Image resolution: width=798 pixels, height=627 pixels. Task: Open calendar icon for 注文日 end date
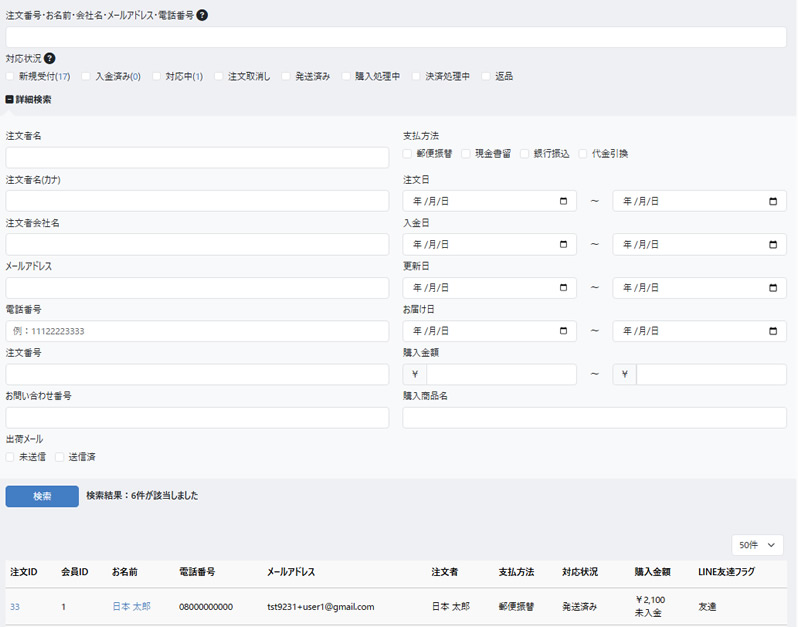[773, 201]
